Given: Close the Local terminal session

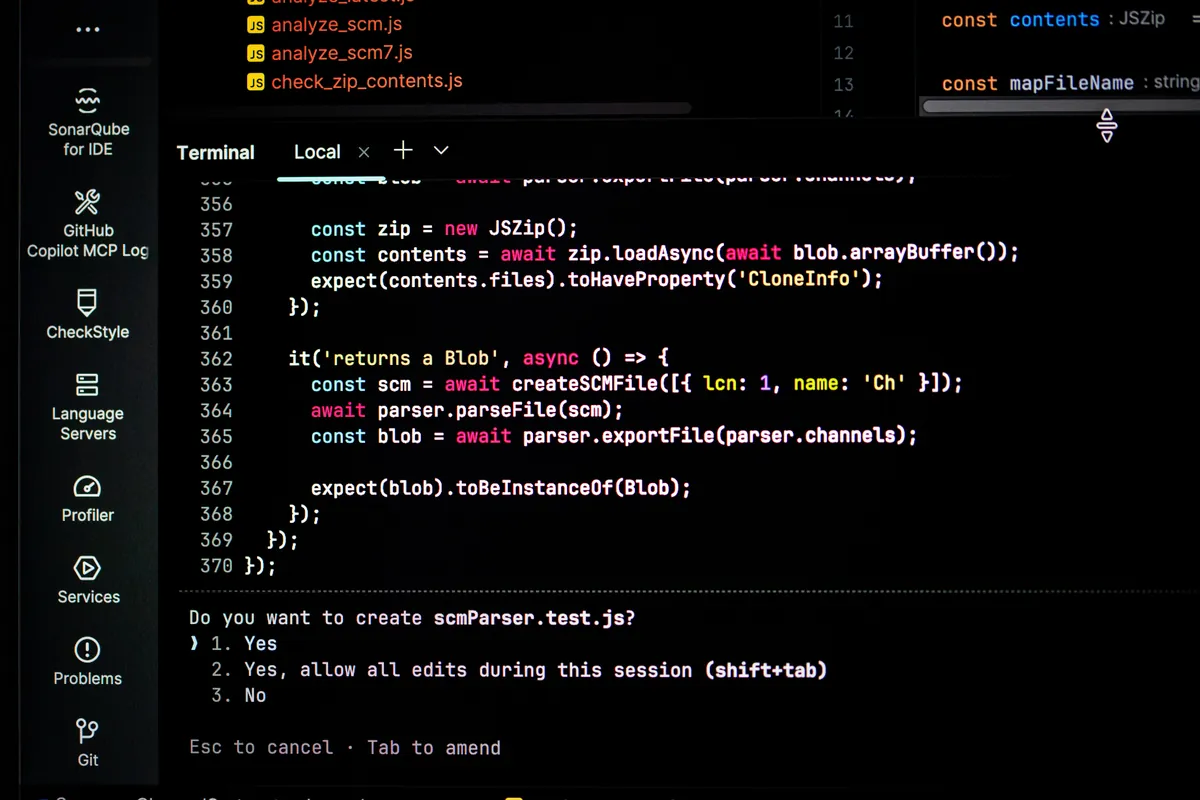Looking at the screenshot, I should click(363, 151).
